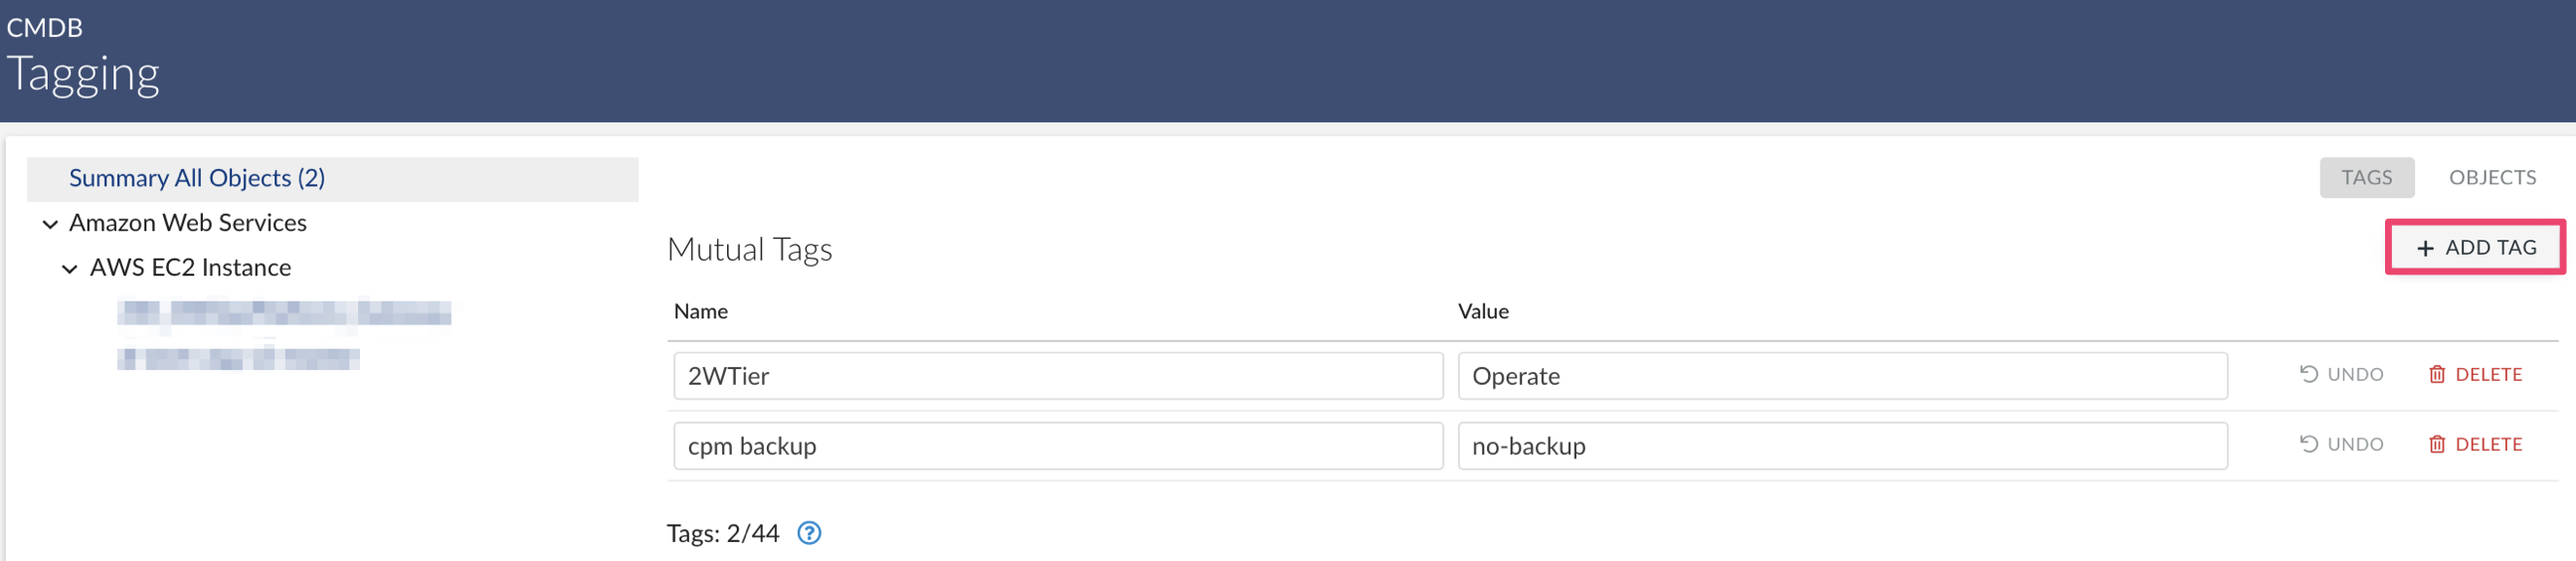Click the trash icon in 2WTier row

2437,374
